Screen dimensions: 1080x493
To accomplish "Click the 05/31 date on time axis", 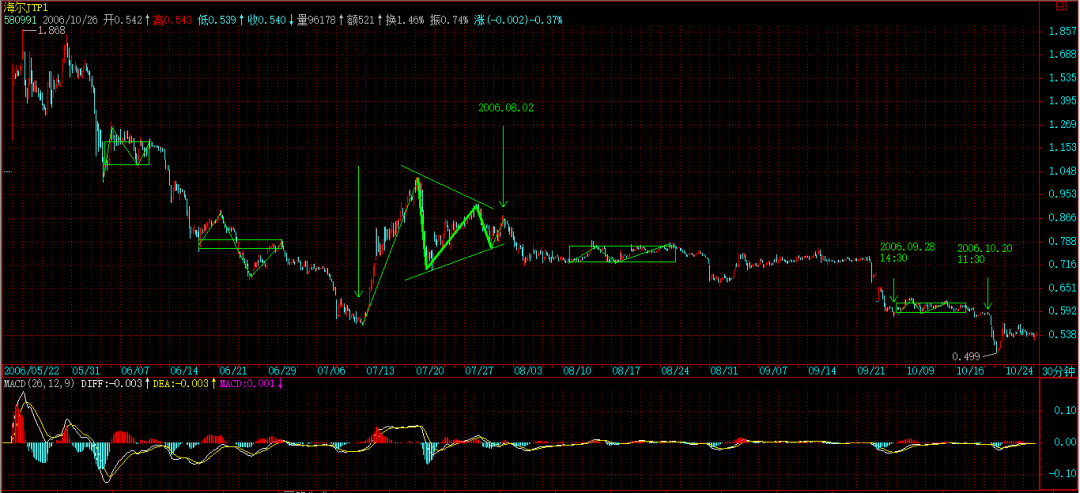I will [x=86, y=370].
